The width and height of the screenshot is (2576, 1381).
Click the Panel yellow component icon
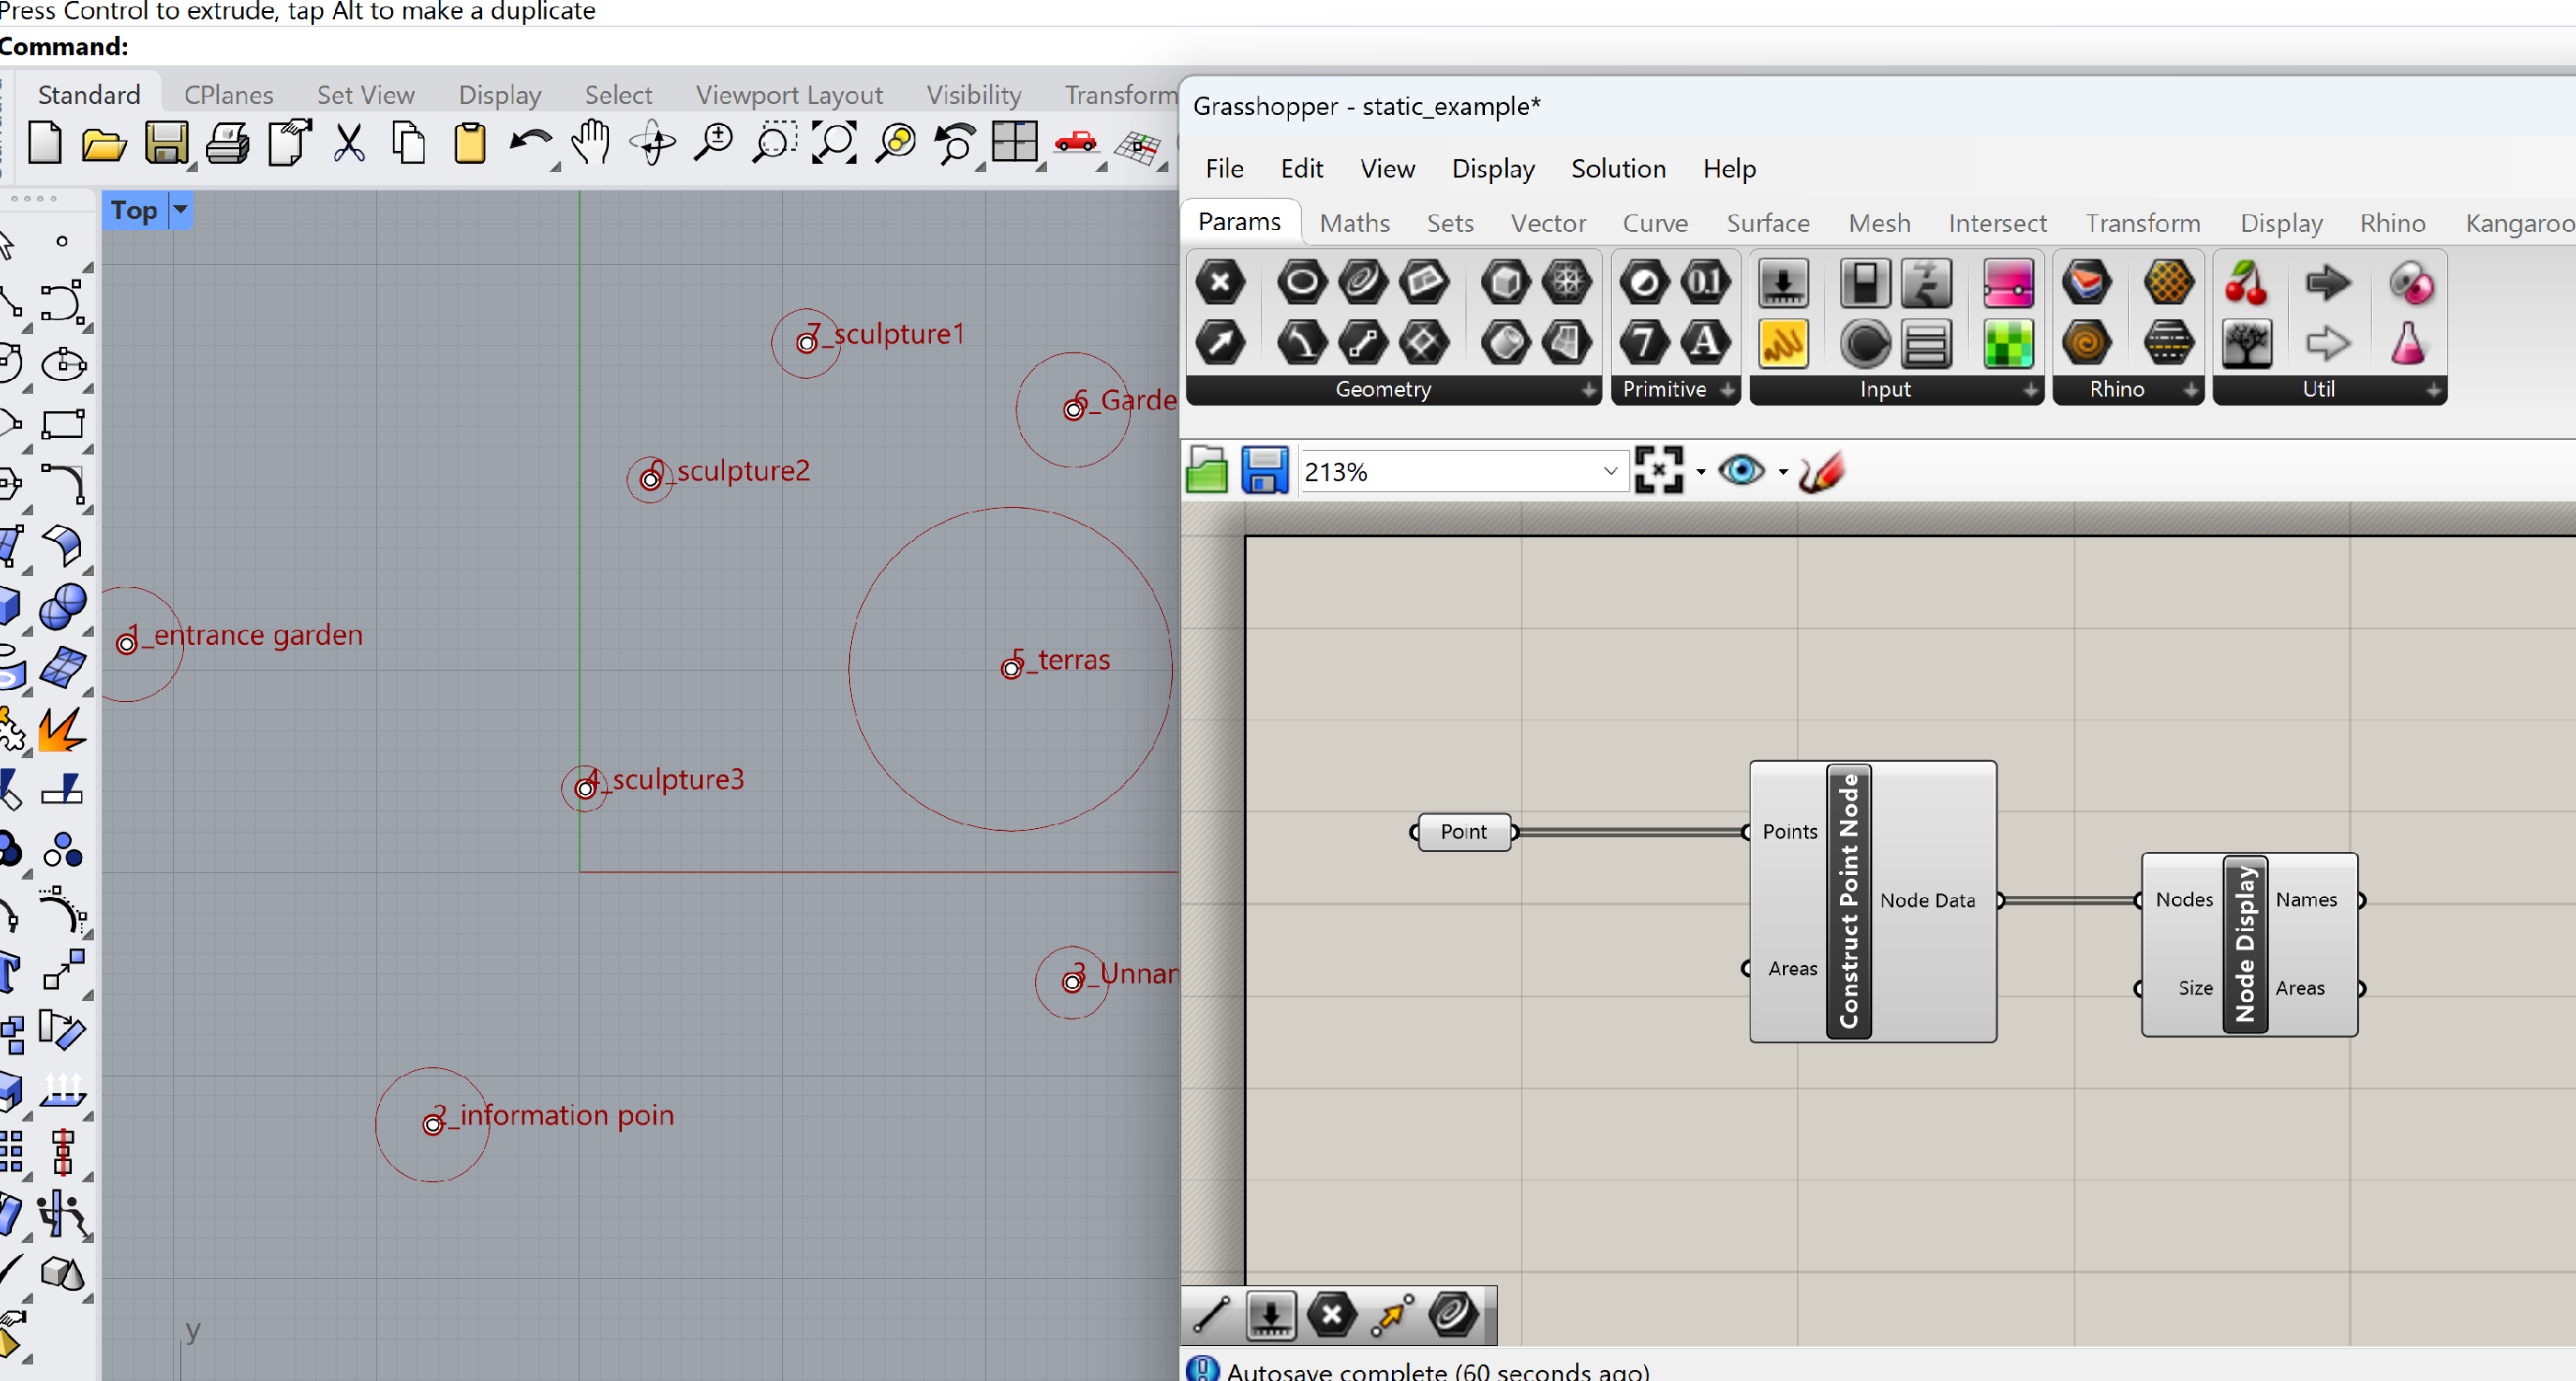point(1782,344)
